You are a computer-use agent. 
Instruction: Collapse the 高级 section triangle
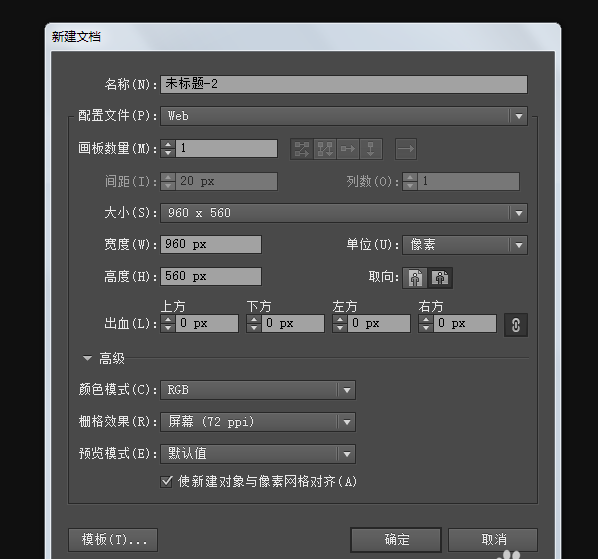(x=87, y=358)
